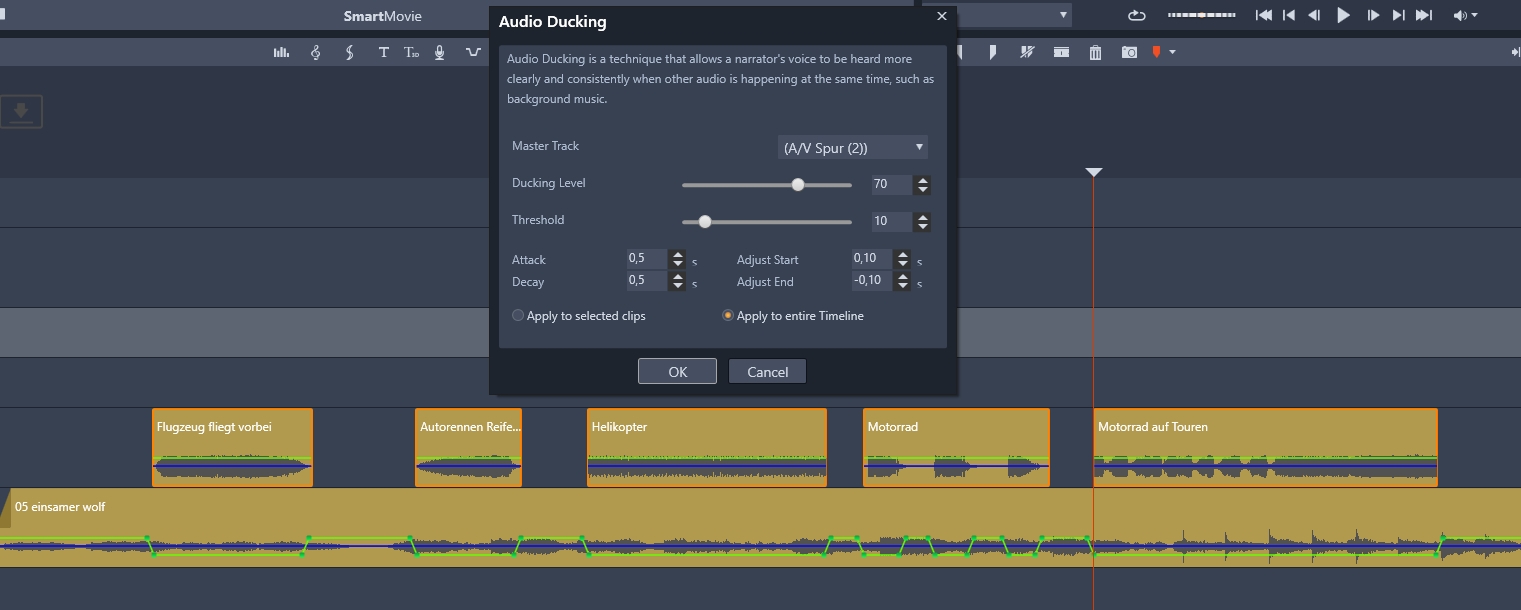Image resolution: width=1521 pixels, height=610 pixels.
Task: Open ScoreFitter treble clef tool
Action: click(316, 52)
